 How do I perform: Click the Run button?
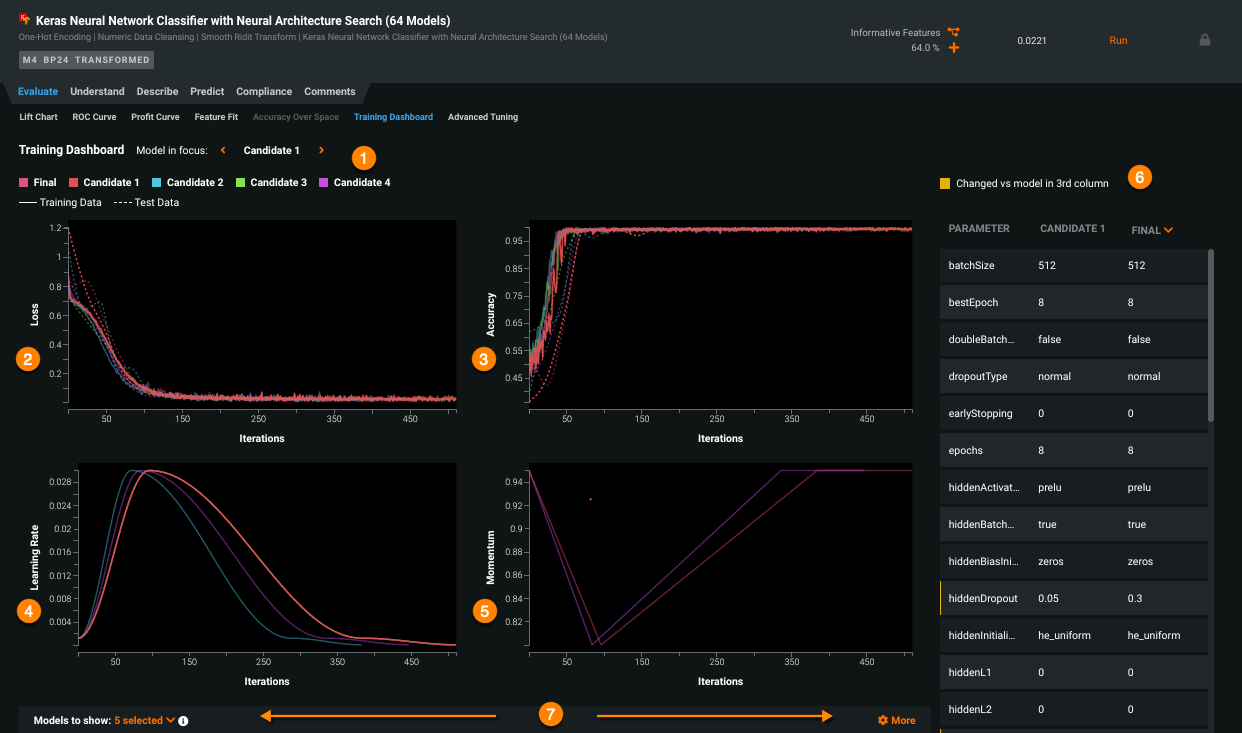click(x=1117, y=40)
